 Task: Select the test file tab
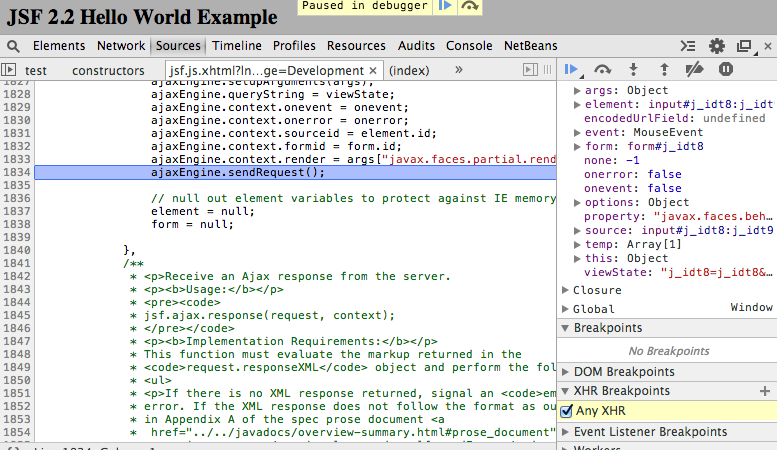[x=36, y=70]
